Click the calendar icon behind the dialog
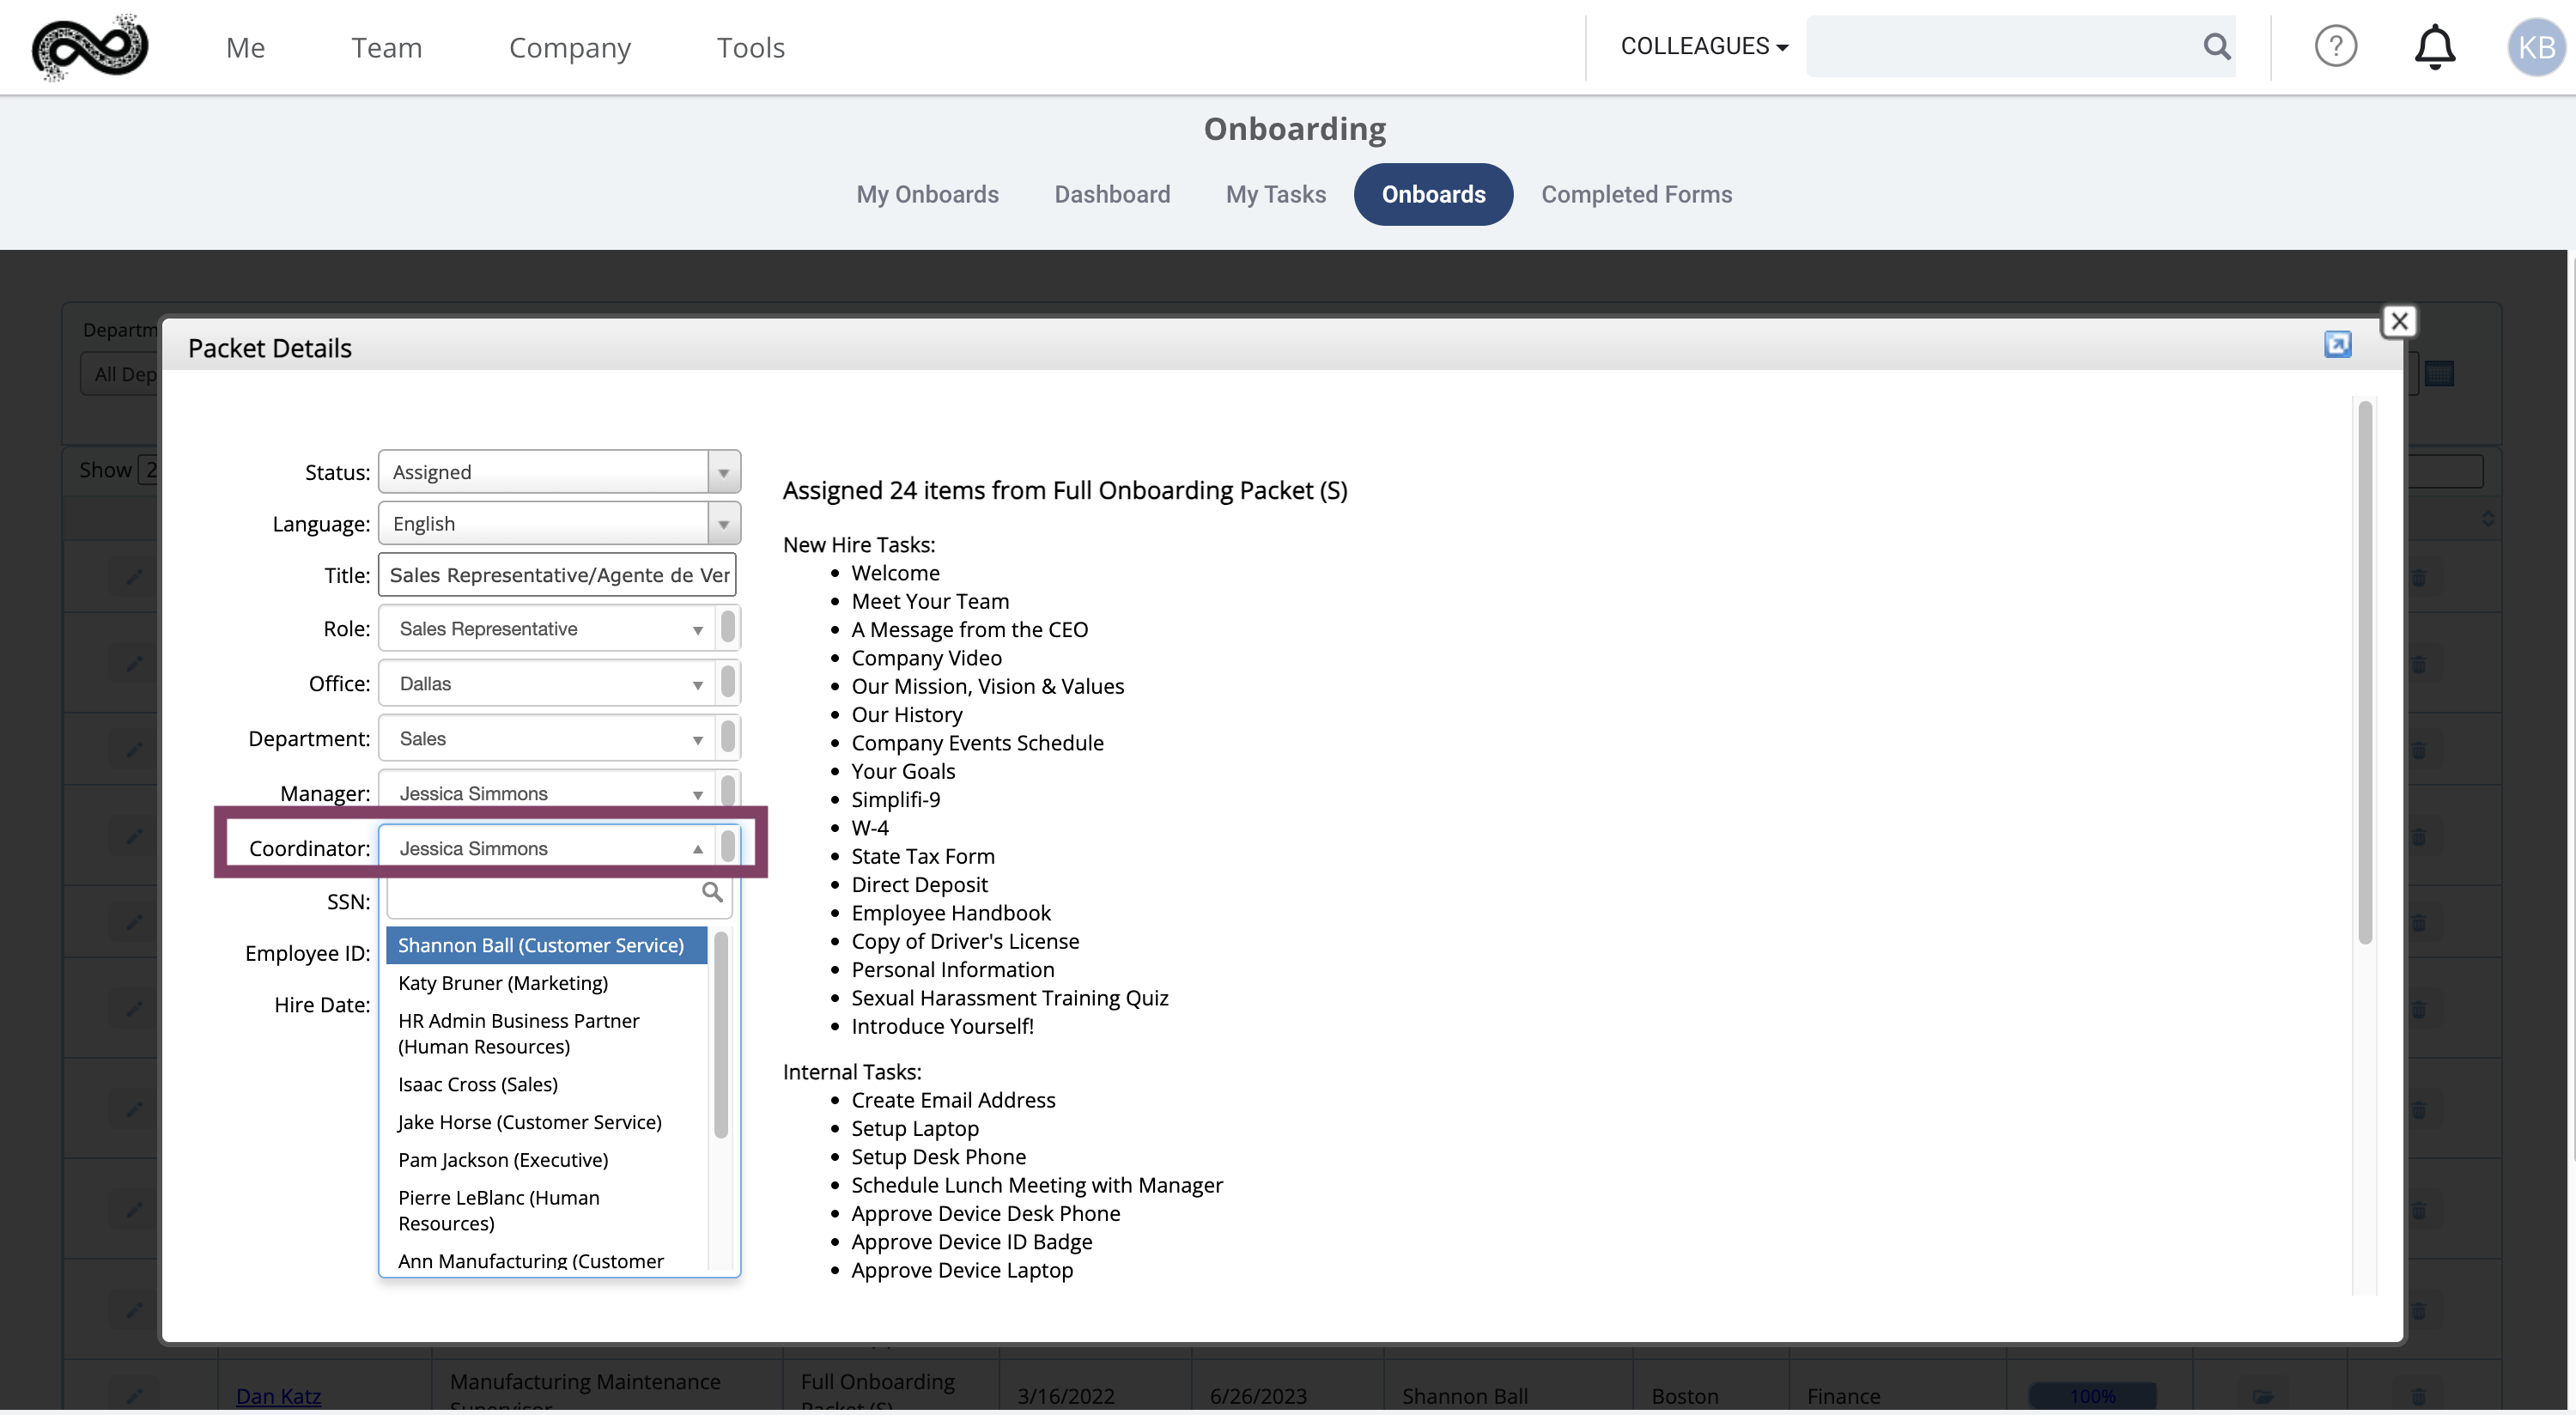 2439,374
